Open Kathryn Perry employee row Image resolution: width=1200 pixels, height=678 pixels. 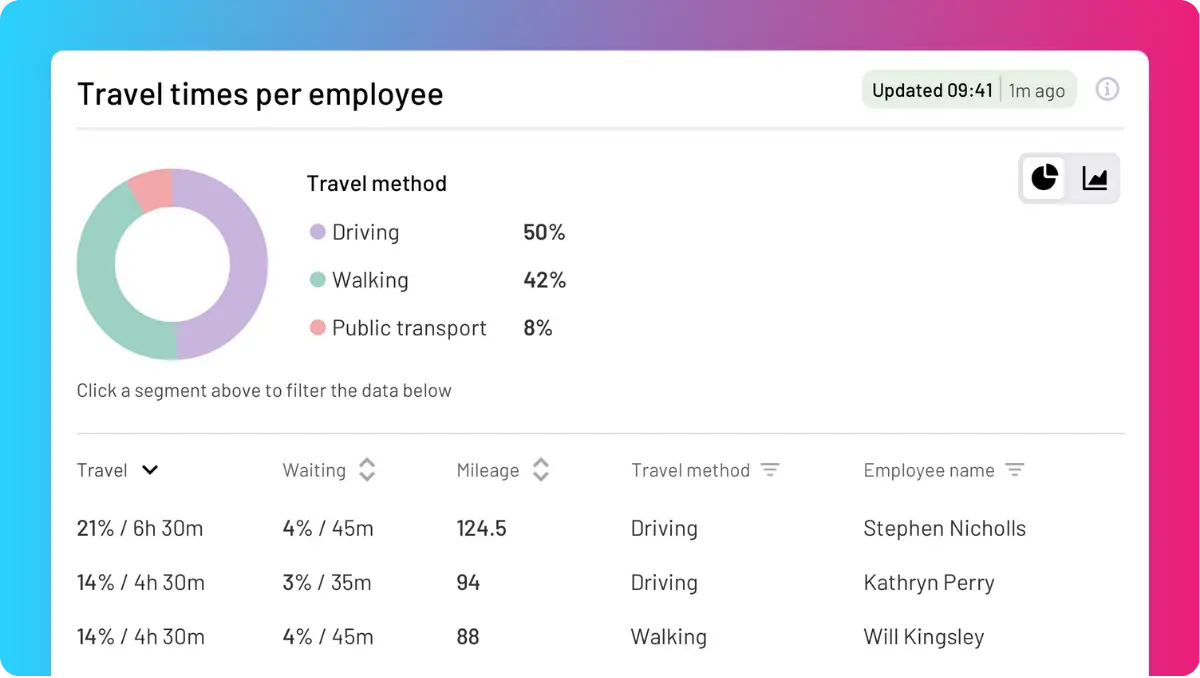coord(600,583)
